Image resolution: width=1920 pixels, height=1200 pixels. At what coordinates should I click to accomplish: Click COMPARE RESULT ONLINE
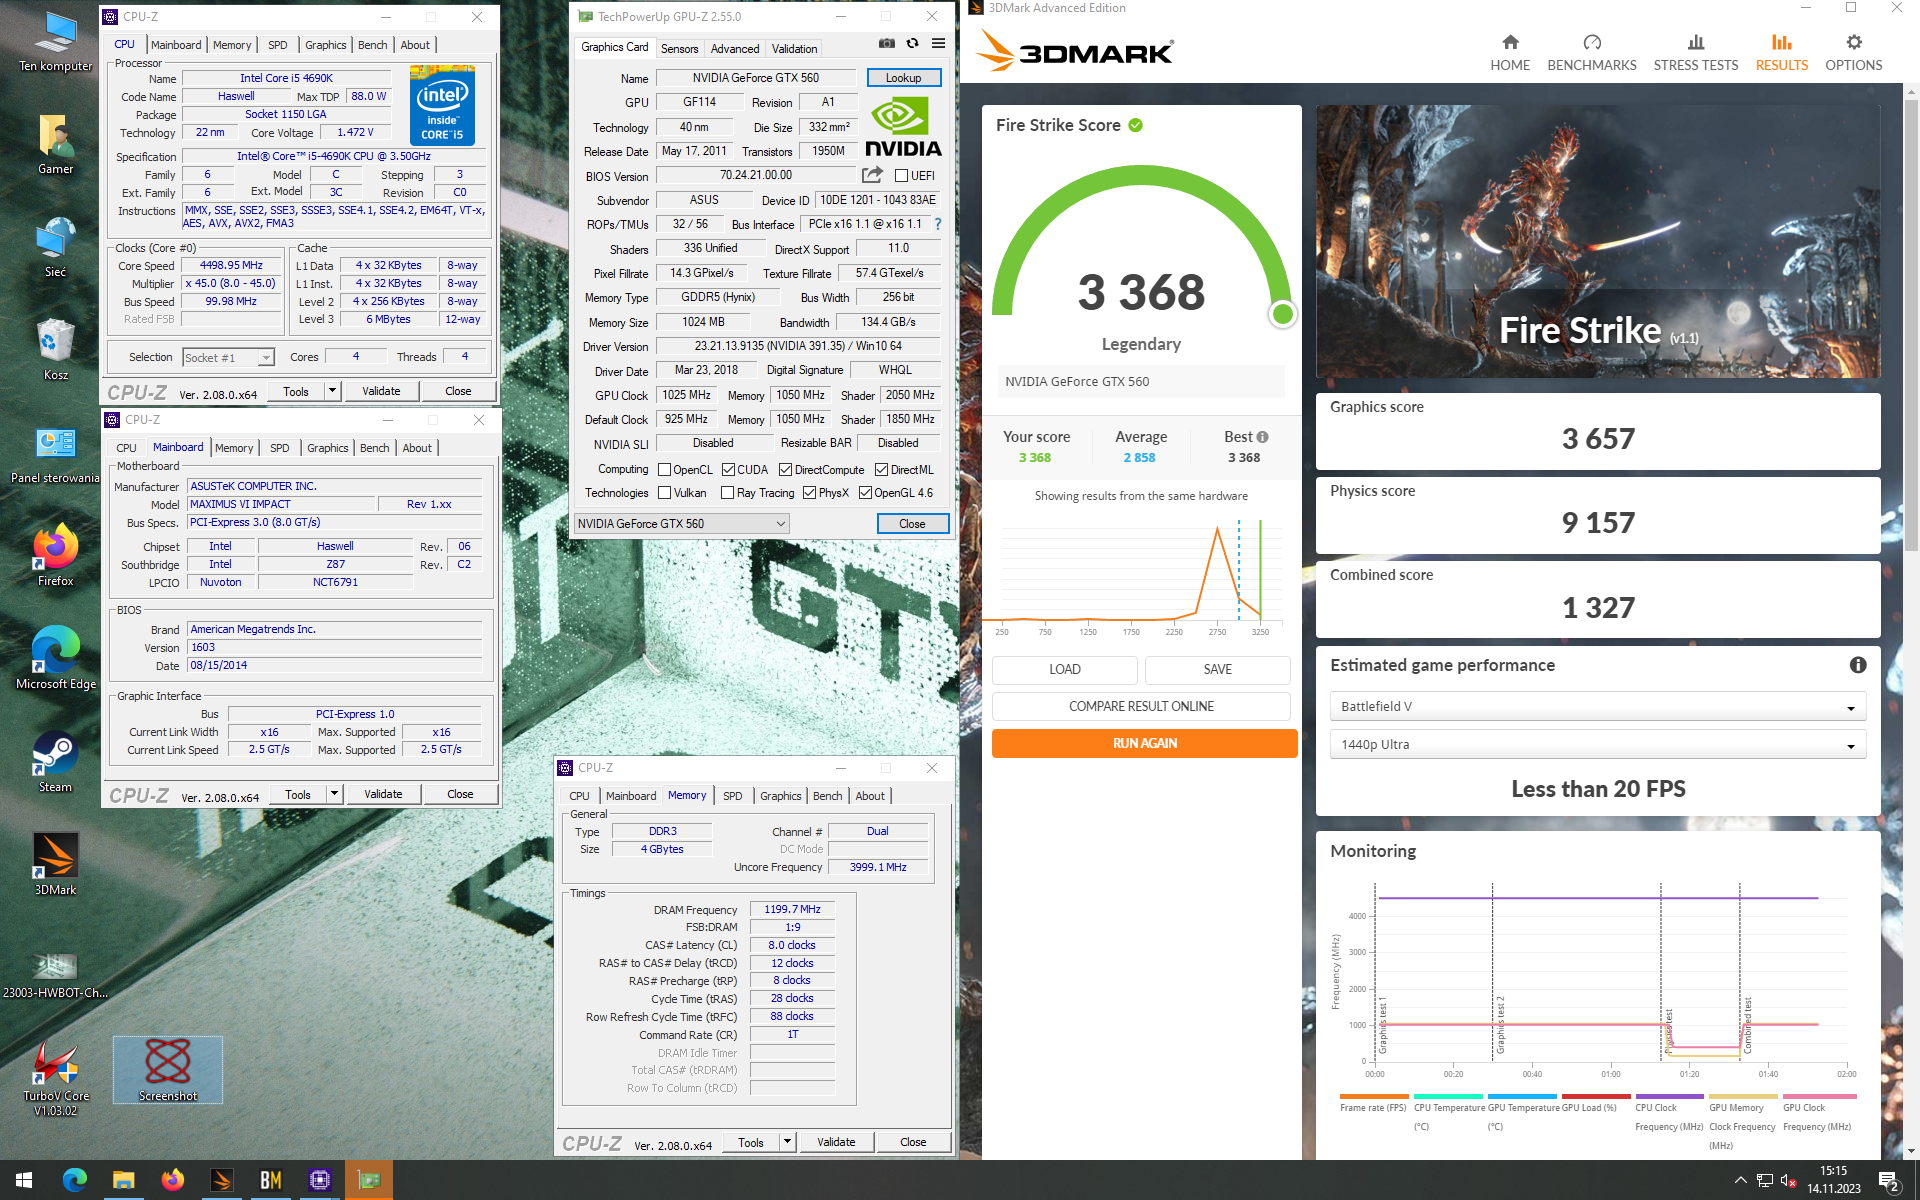(x=1141, y=706)
